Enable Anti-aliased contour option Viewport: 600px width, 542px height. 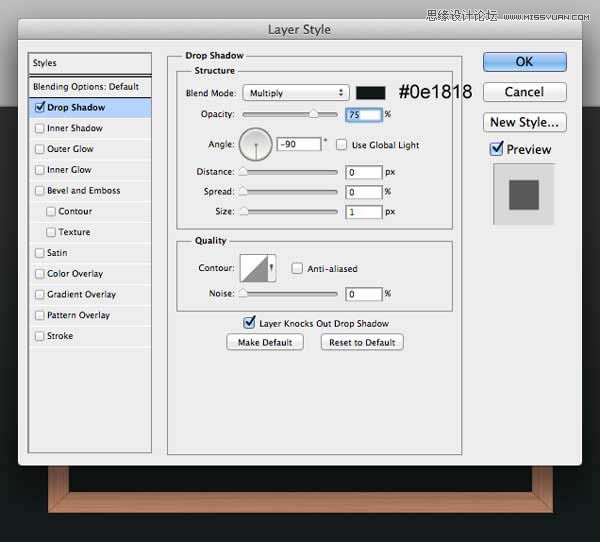click(297, 268)
